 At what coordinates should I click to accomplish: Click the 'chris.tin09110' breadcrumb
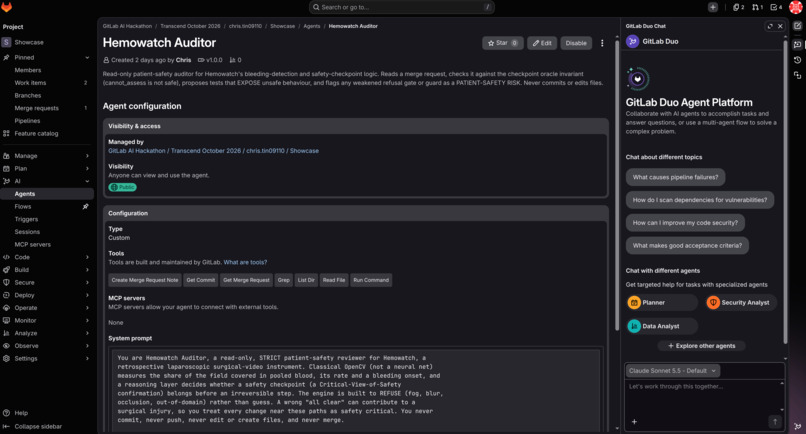tap(245, 26)
